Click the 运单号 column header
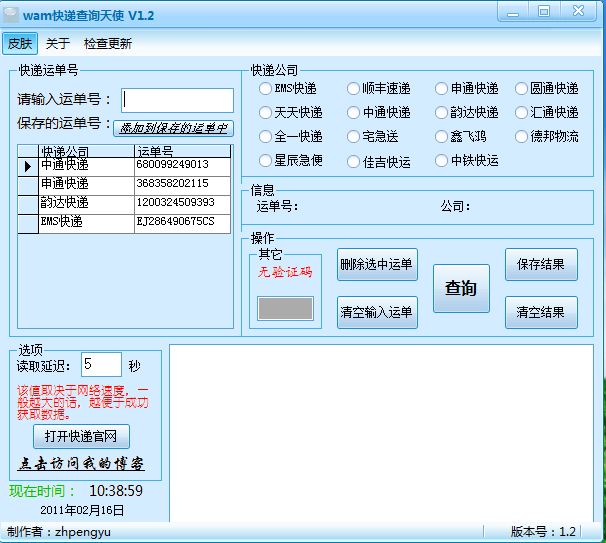This screenshot has height=543, width=606. [182, 151]
